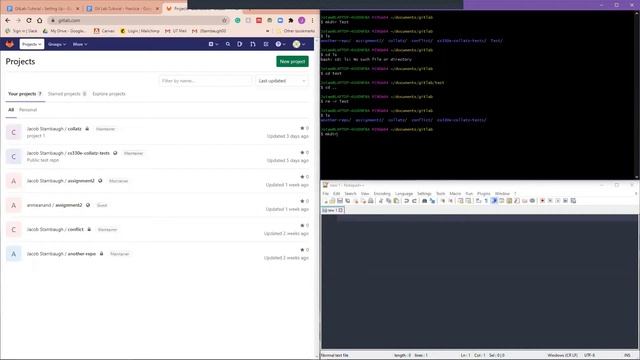Switch to Explore projects tab
Image resolution: width=640 pixels, height=360 pixels.
pyautogui.click(x=109, y=94)
